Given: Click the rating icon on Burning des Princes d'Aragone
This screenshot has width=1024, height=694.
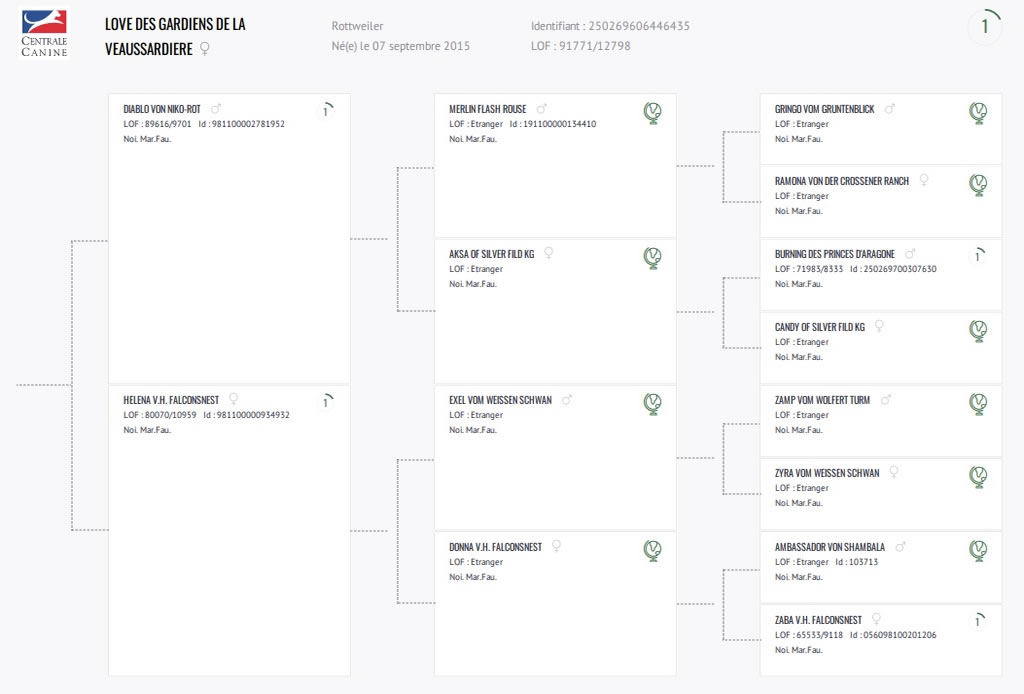Looking at the screenshot, I should point(979,255).
